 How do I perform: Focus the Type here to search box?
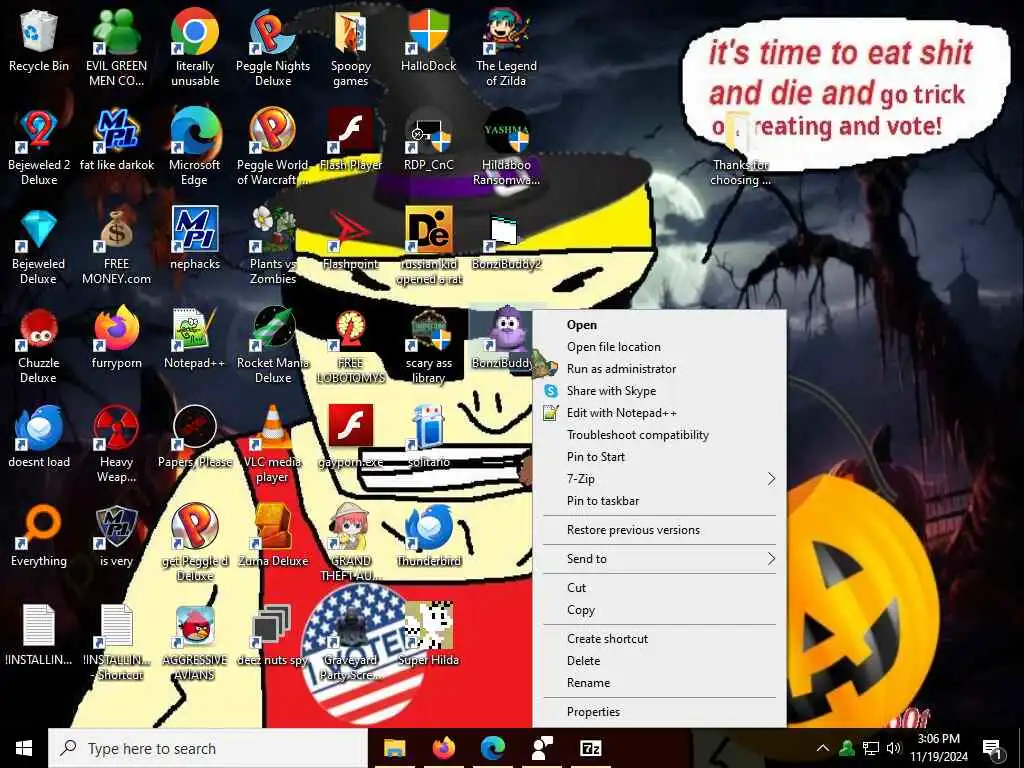(208, 748)
